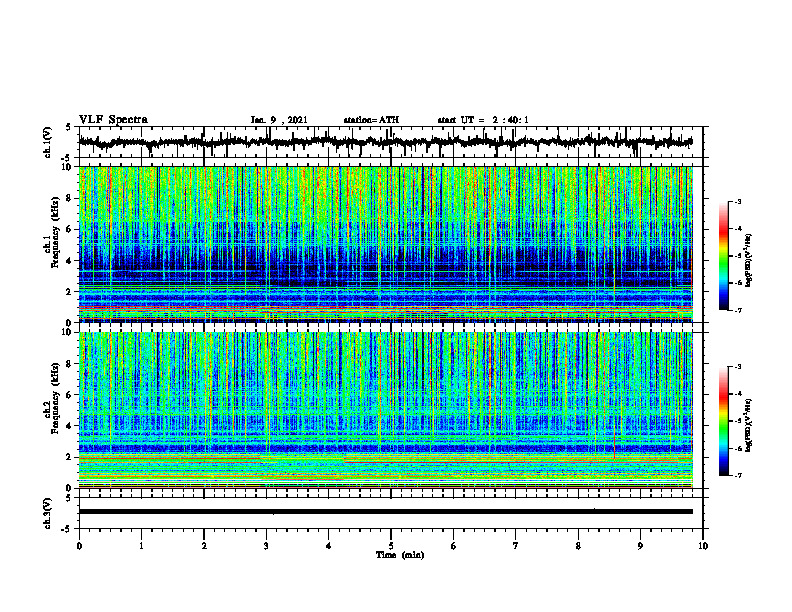Viewport: 792px width, 612px height.
Task: Click the "ch.3(V)" axis label
Action: pyautogui.click(x=48, y=514)
